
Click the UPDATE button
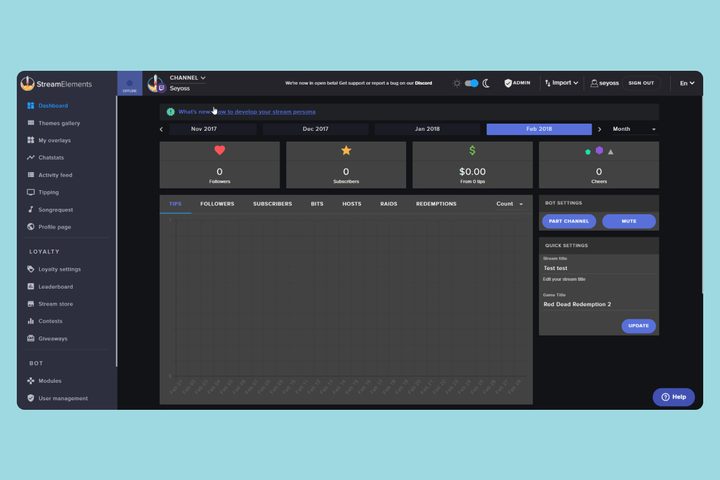(x=639, y=326)
